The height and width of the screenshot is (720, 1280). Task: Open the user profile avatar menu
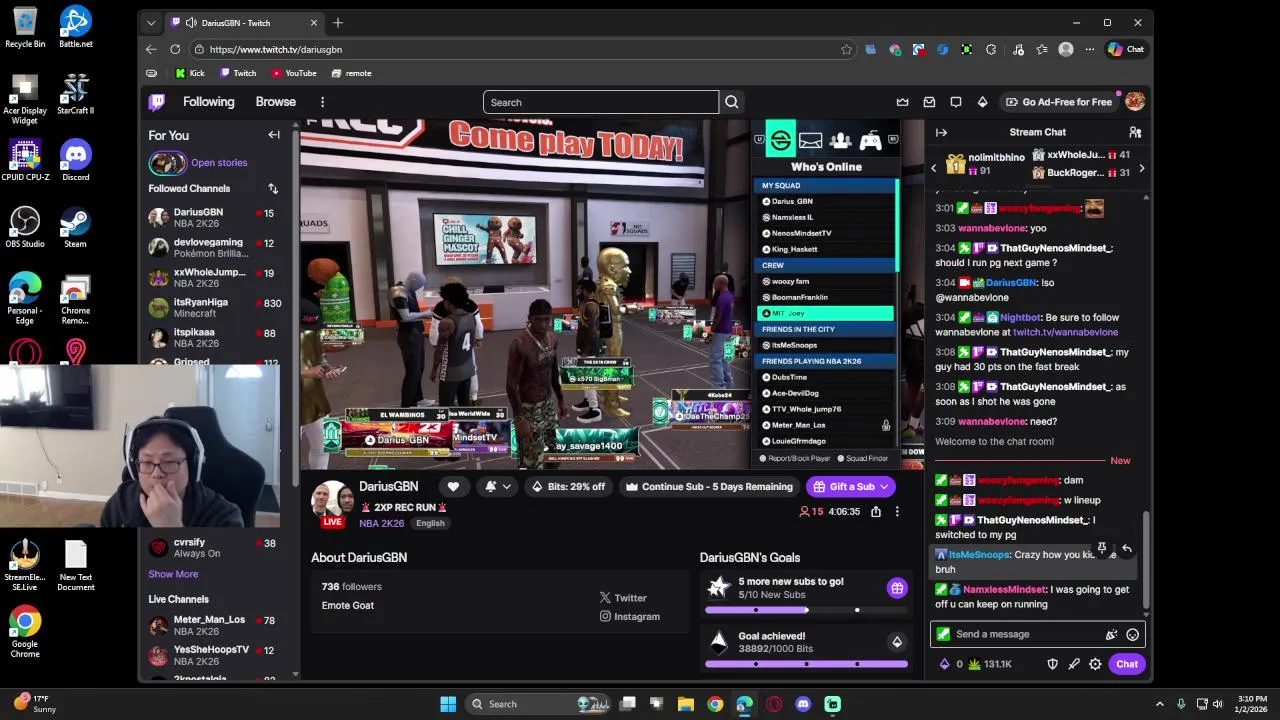(x=1134, y=101)
